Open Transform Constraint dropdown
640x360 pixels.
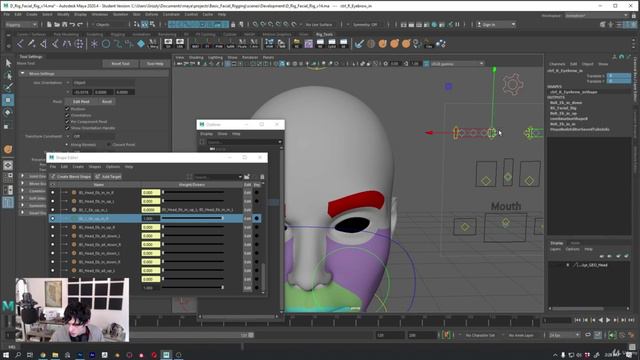[94, 136]
